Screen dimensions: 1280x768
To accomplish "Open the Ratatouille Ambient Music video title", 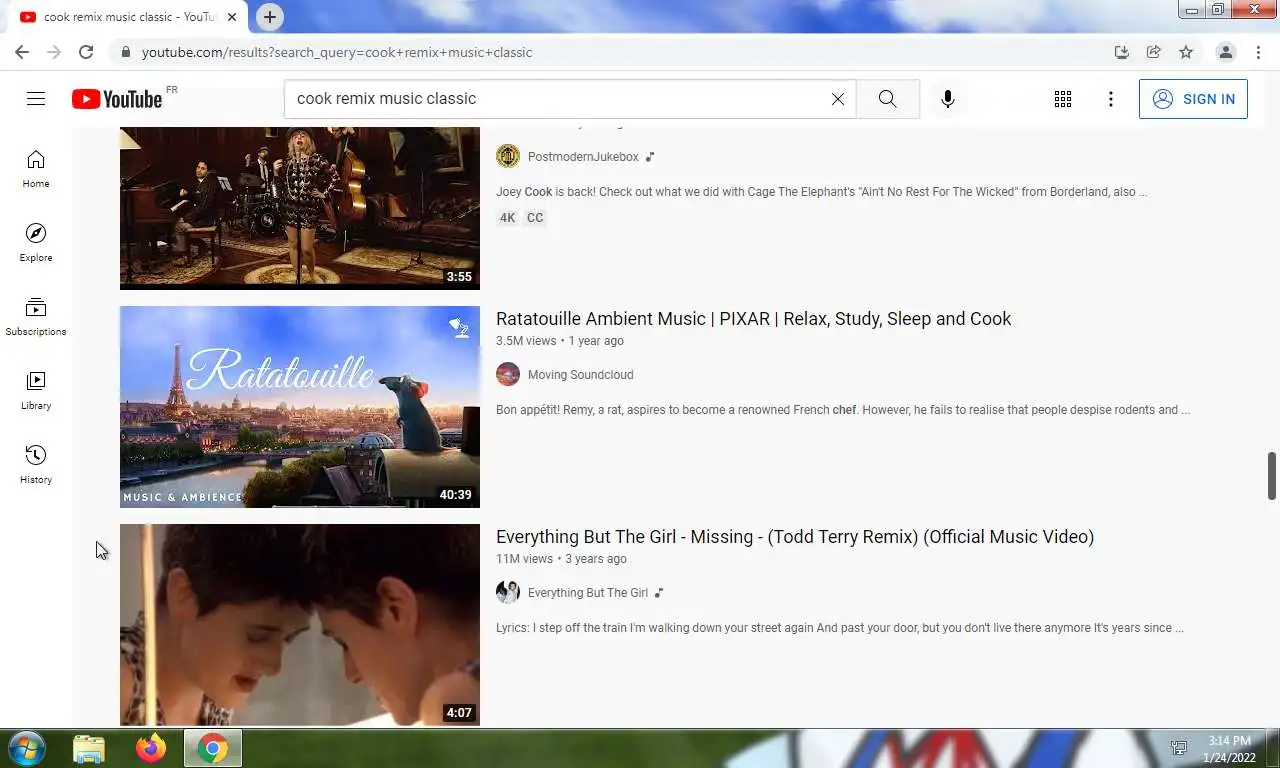I will (x=753, y=319).
